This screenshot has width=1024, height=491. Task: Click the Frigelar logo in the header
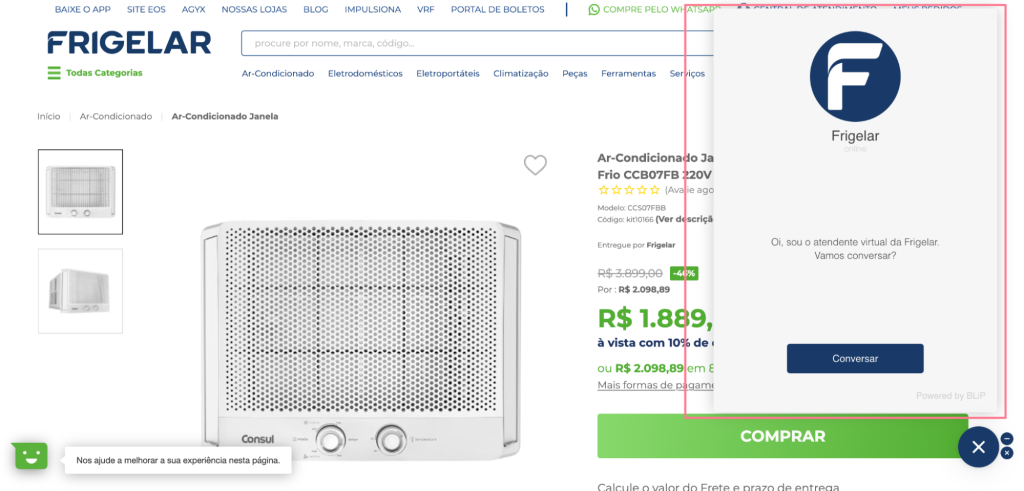[x=129, y=43]
